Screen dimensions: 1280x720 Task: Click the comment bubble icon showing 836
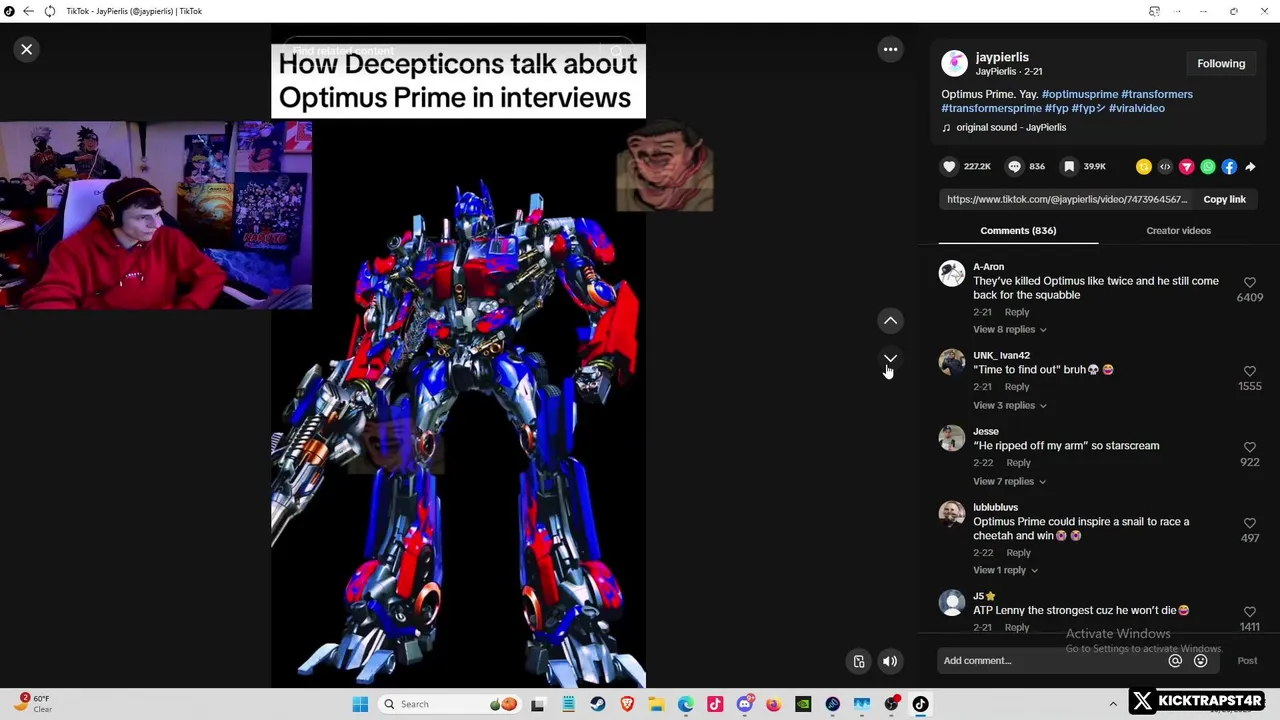coord(1014,167)
